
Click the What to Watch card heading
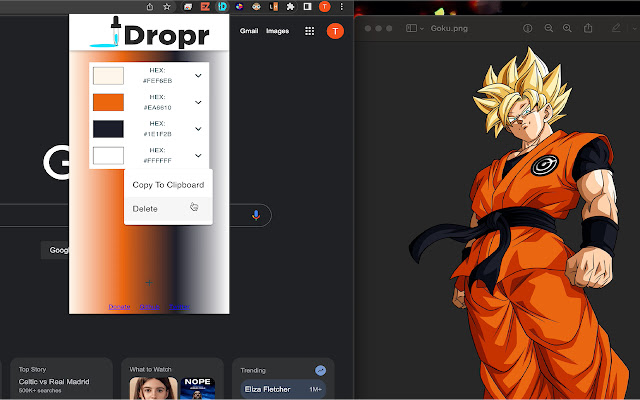coord(150,369)
